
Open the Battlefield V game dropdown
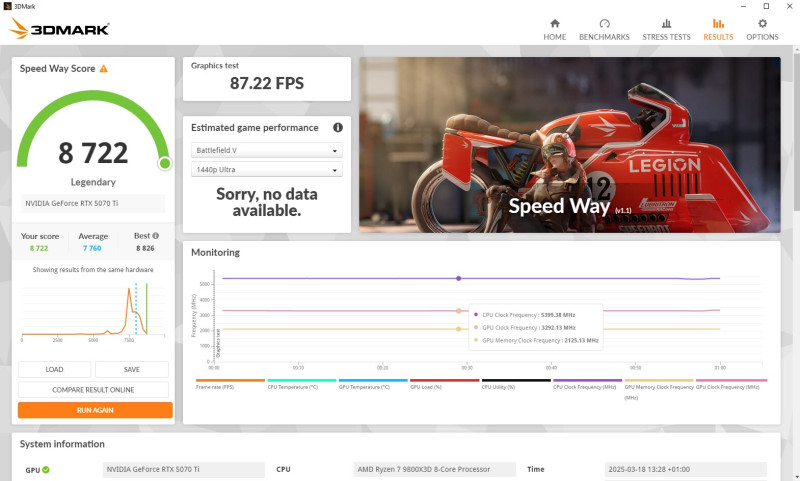(x=266, y=150)
